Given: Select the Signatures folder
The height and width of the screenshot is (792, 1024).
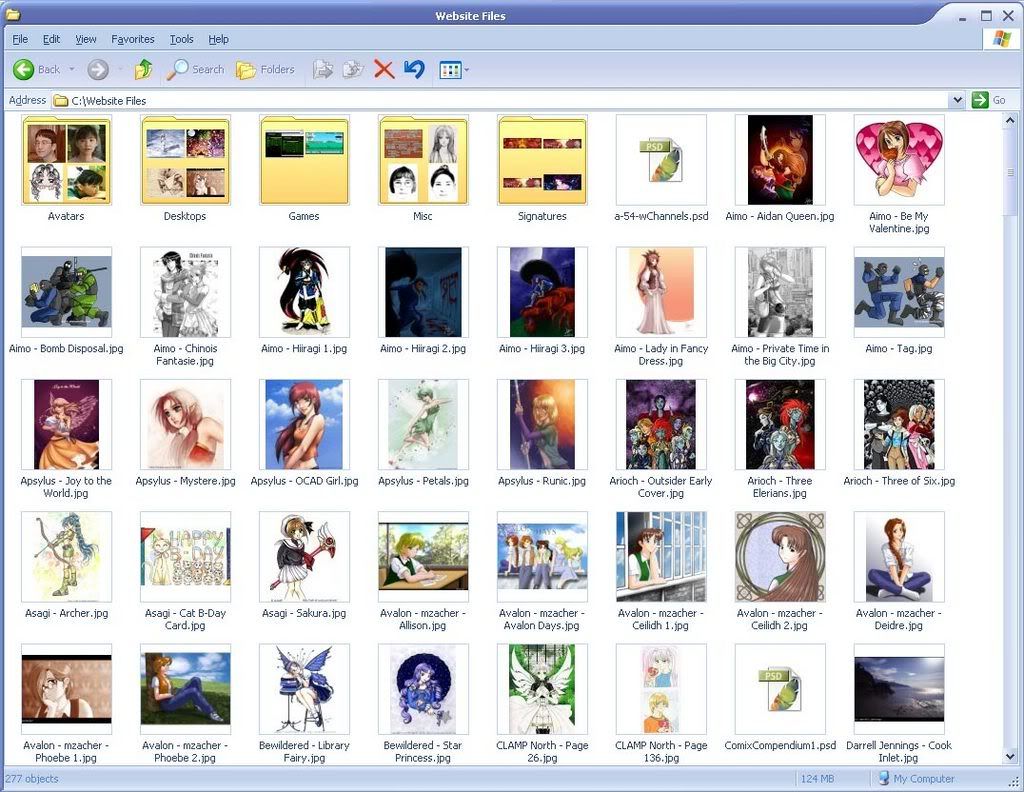Looking at the screenshot, I should 542,160.
